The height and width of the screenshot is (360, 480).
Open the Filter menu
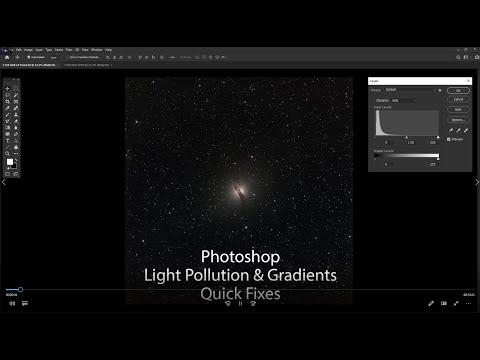pos(69,50)
